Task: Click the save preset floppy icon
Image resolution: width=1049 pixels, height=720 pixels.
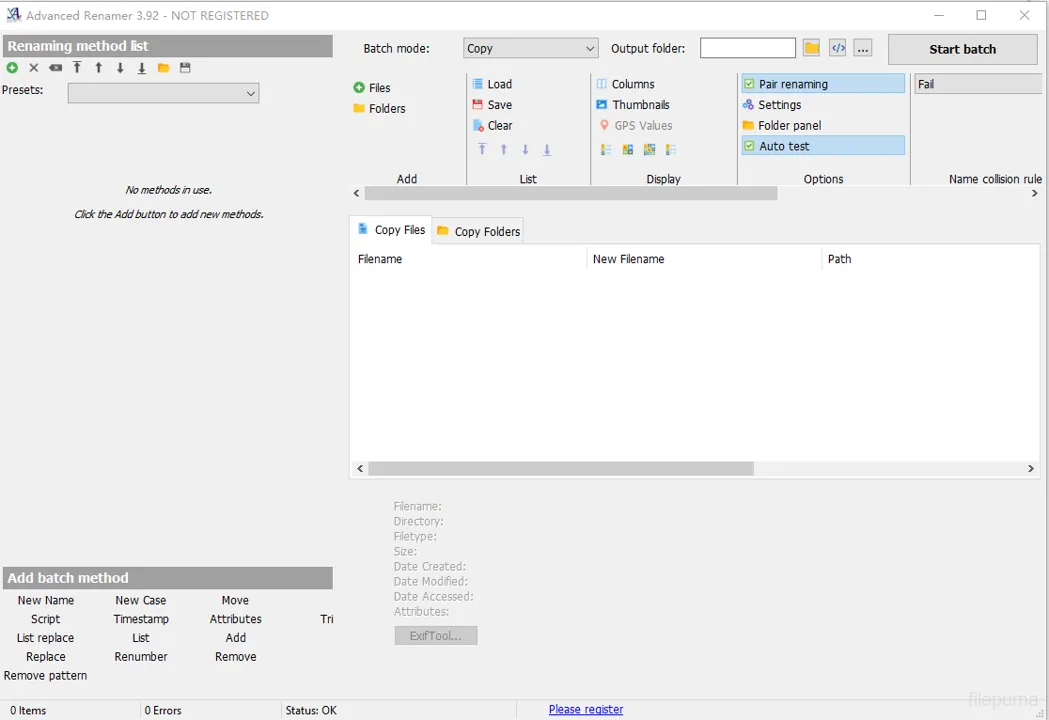Action: pyautogui.click(x=185, y=68)
